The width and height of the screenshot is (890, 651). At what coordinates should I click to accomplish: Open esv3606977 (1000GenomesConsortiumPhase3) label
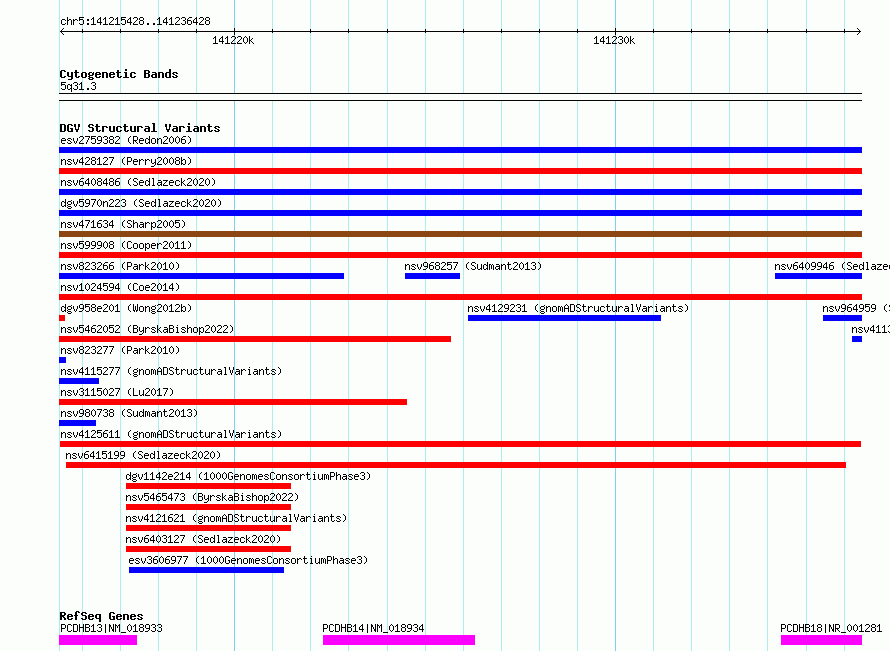248,560
